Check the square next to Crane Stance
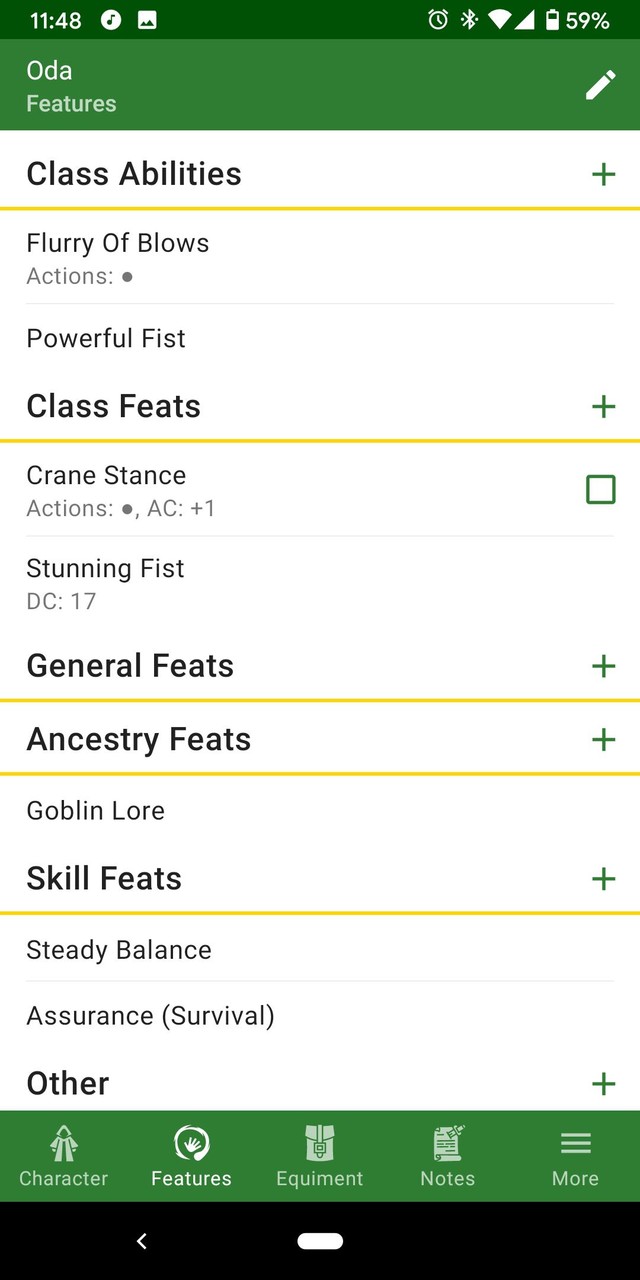 pos(600,489)
